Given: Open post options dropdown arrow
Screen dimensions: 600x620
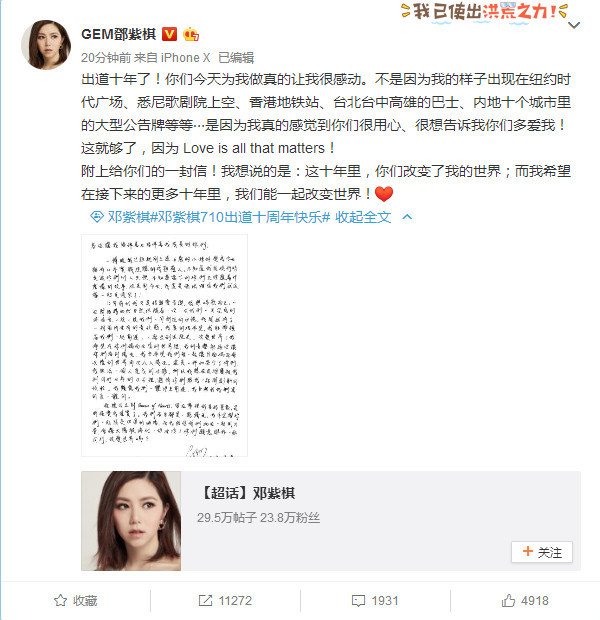Looking at the screenshot, I should pos(574,26).
